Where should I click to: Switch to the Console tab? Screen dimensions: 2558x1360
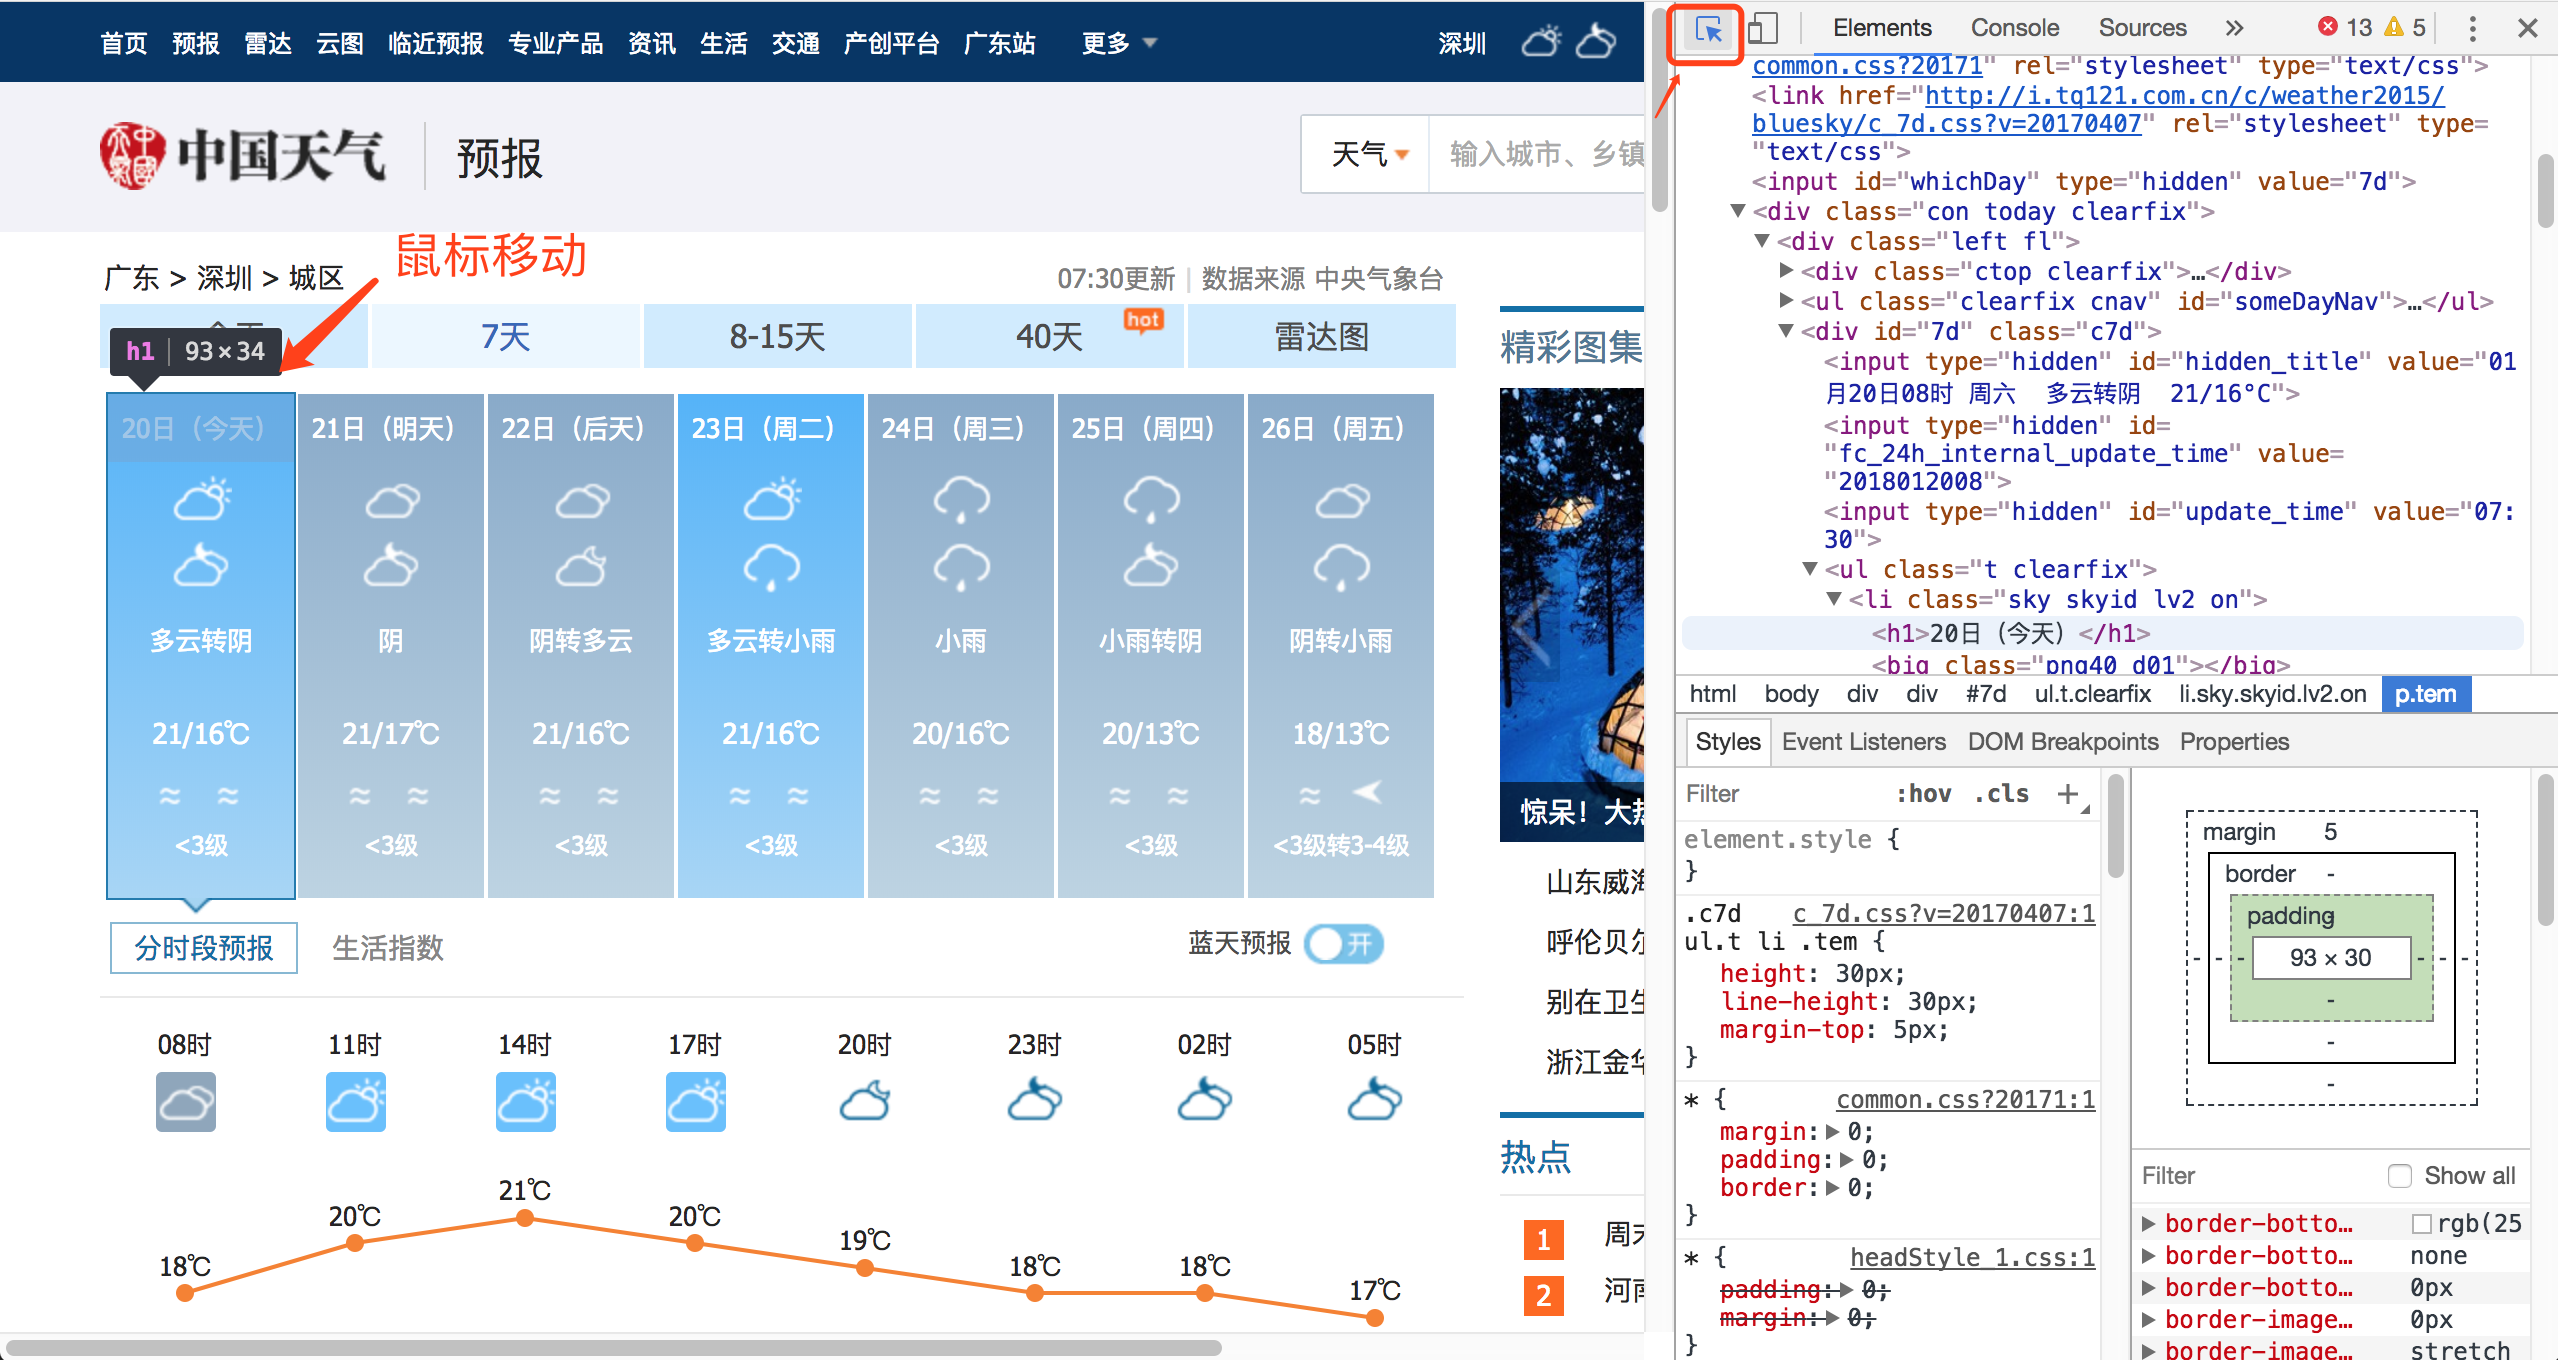(2014, 28)
